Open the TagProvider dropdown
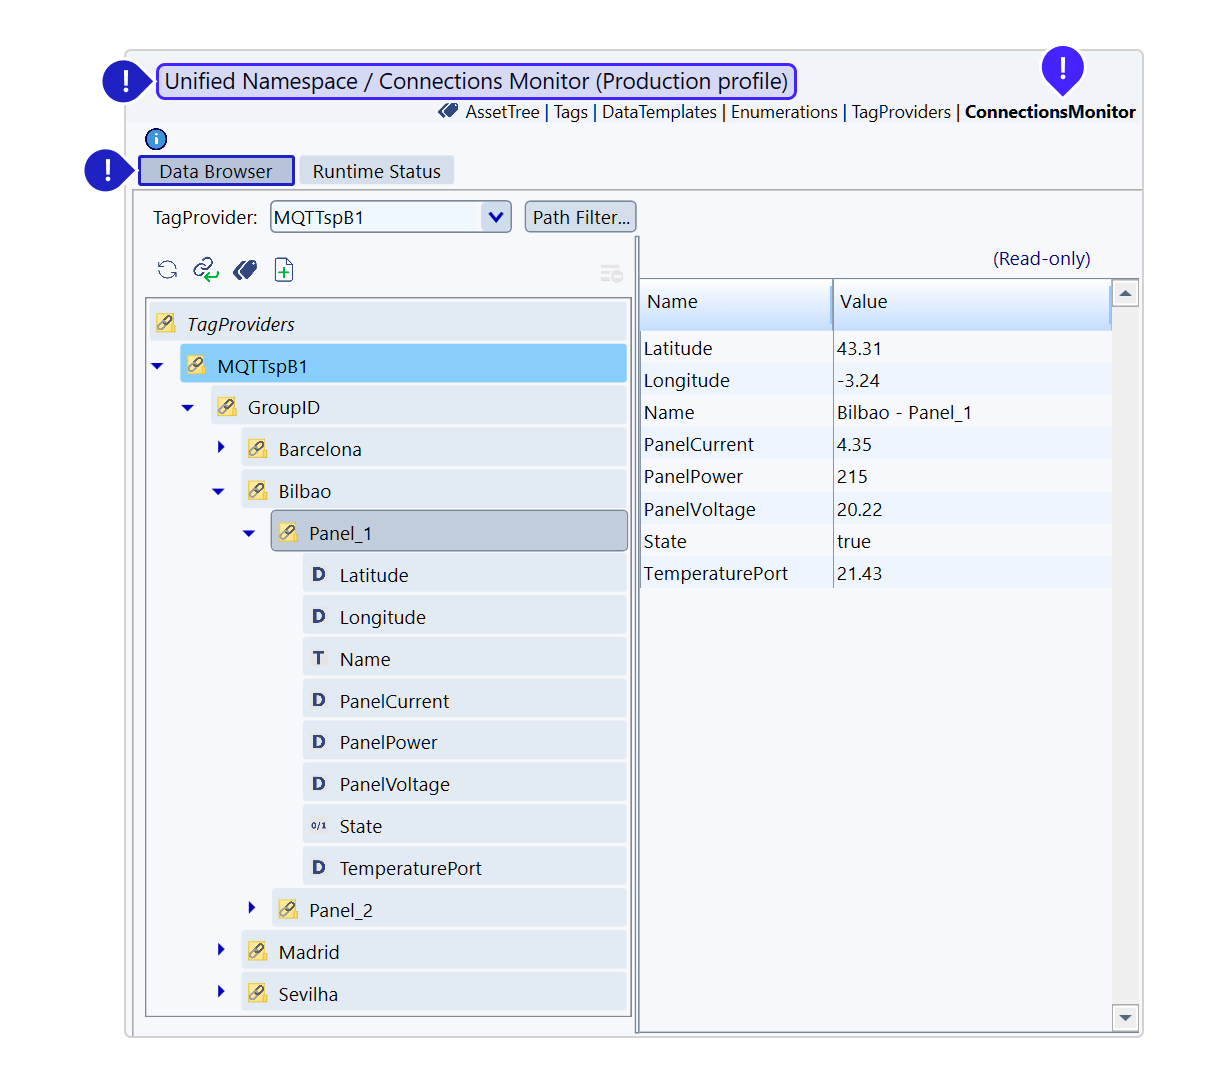Screen dimensions: 1222x1076 (x=495, y=217)
